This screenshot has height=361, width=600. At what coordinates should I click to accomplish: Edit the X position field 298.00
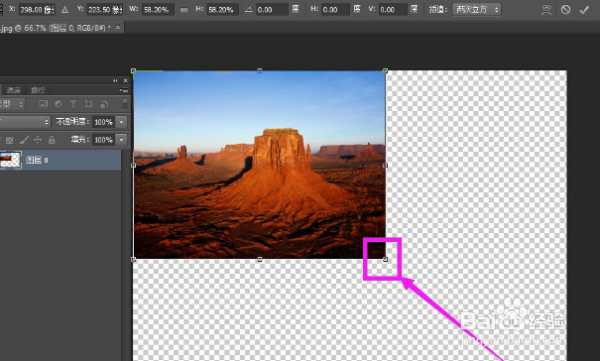(37, 10)
